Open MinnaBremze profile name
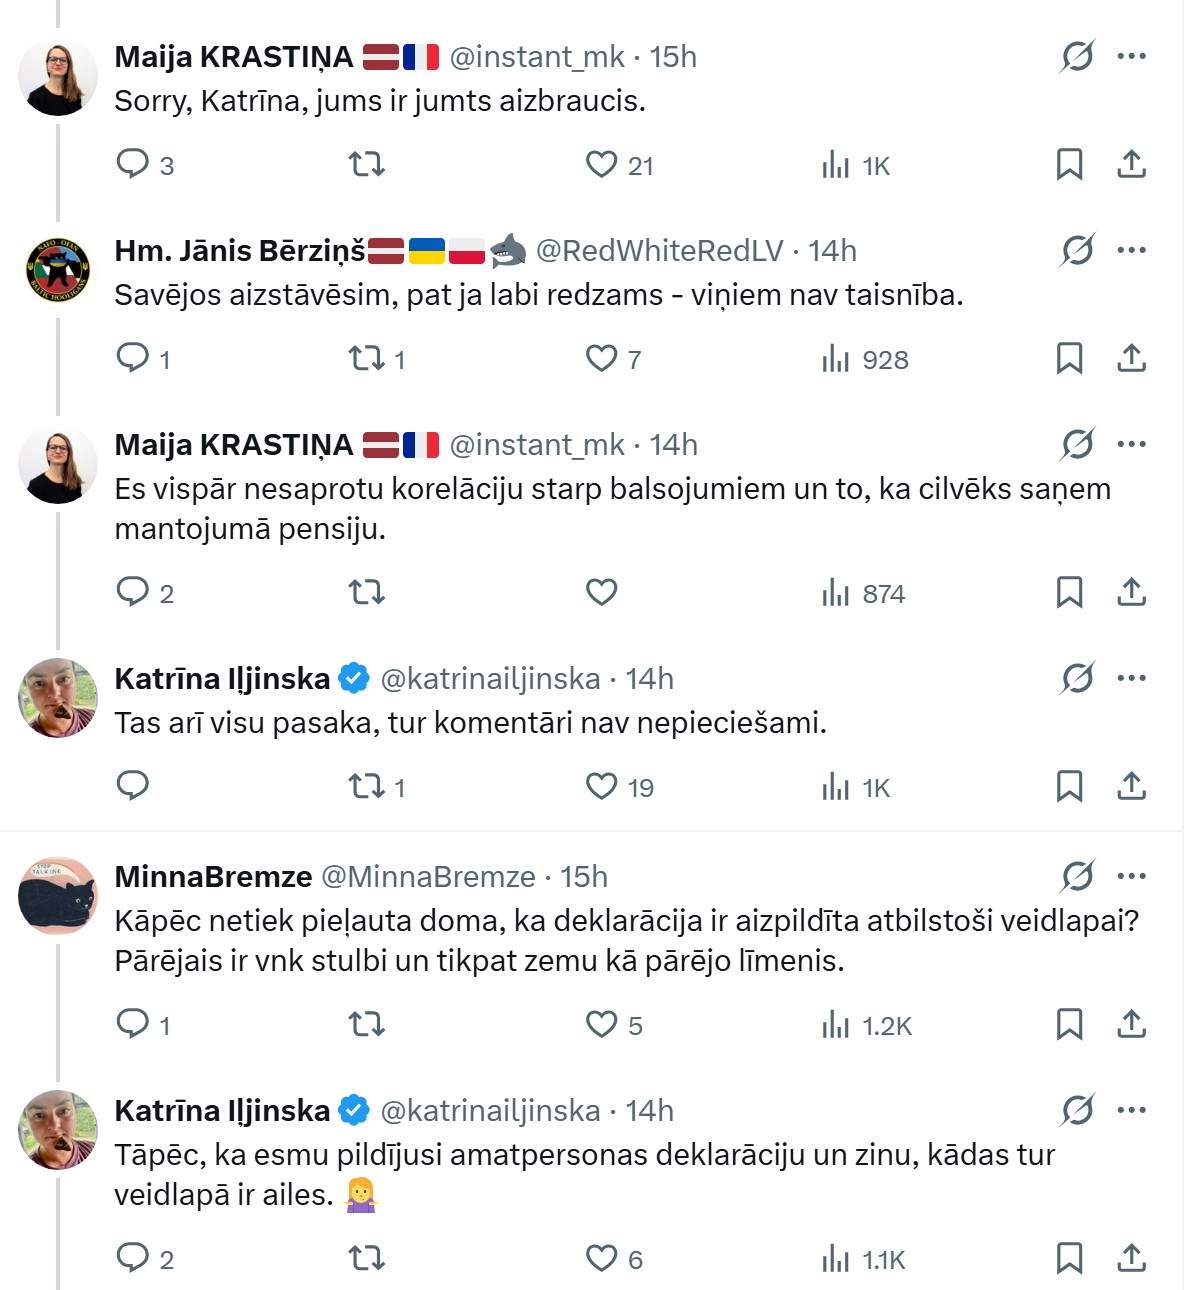 click(x=213, y=876)
